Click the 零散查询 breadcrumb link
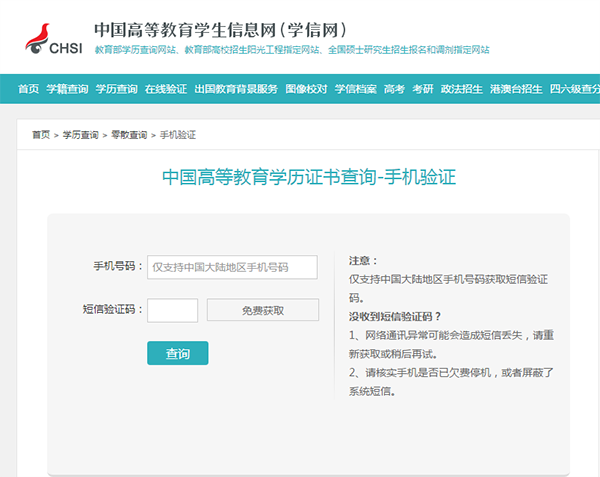600x477 pixels. tap(129, 135)
